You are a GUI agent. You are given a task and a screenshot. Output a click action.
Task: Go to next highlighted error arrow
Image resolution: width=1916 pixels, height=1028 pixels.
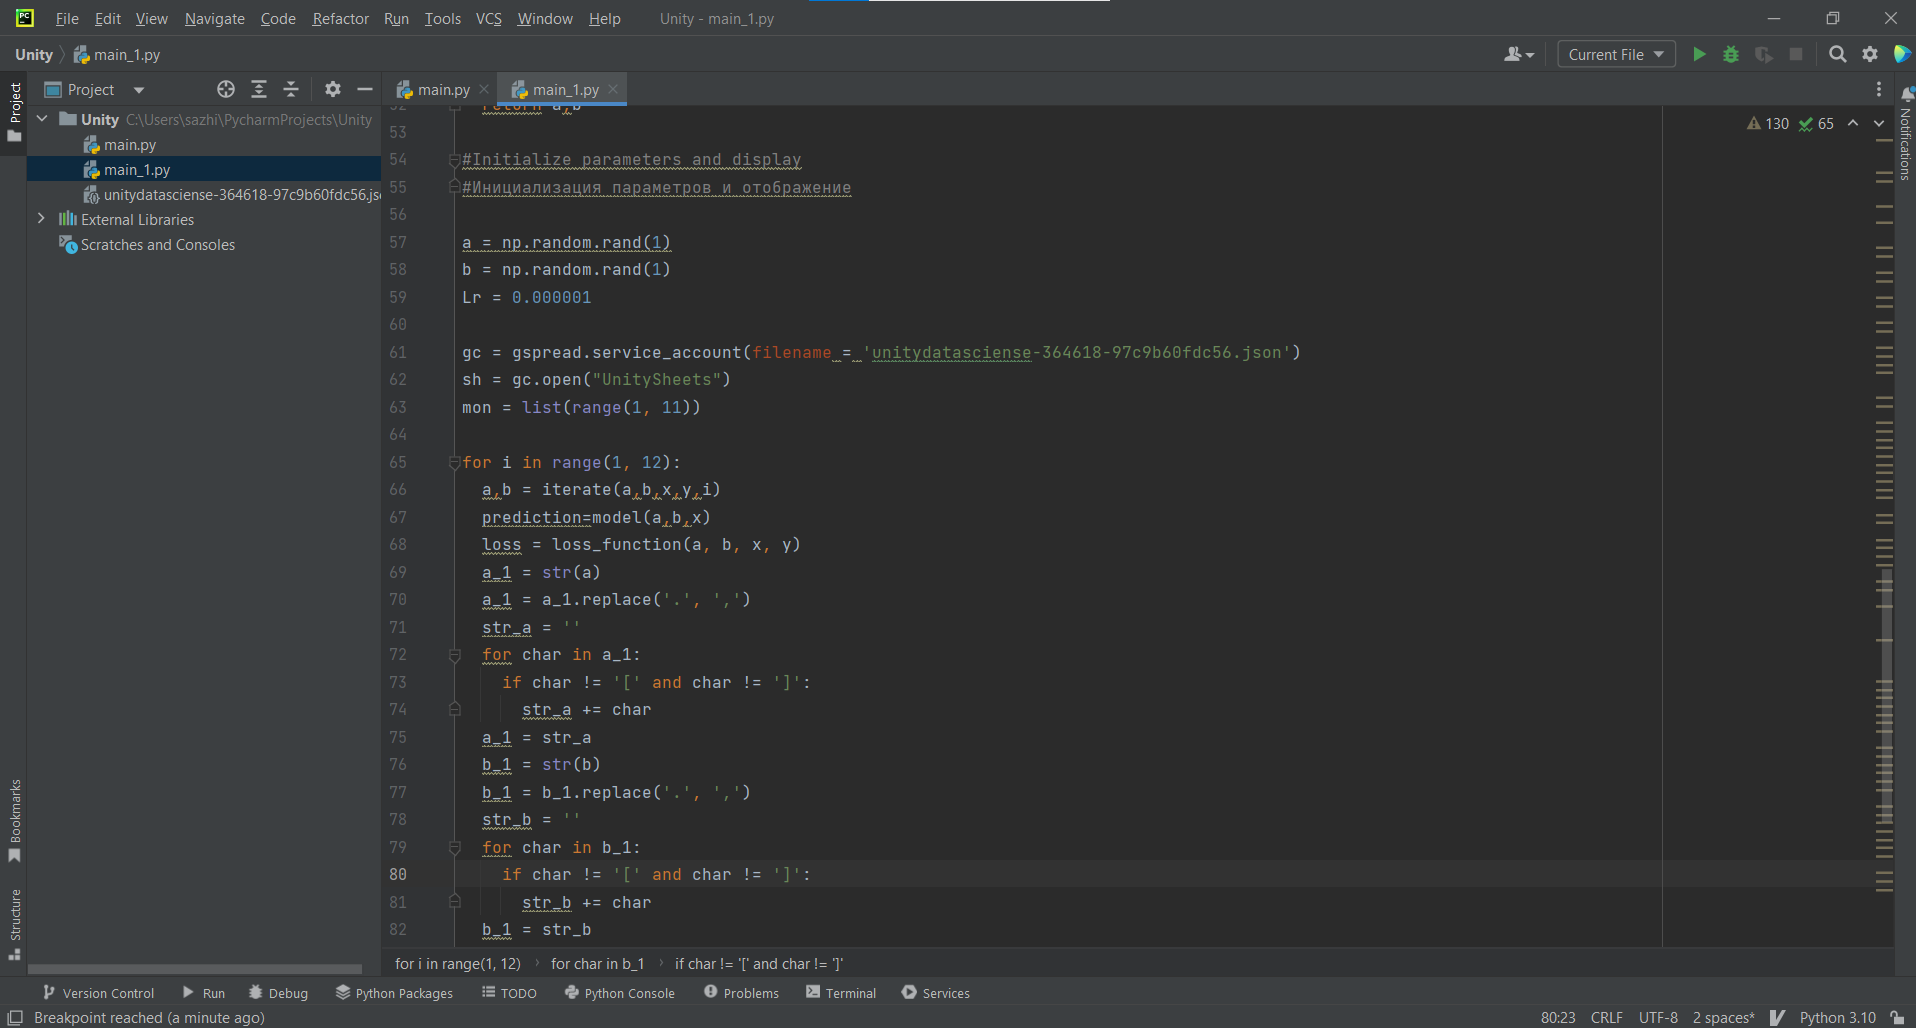point(1879,124)
